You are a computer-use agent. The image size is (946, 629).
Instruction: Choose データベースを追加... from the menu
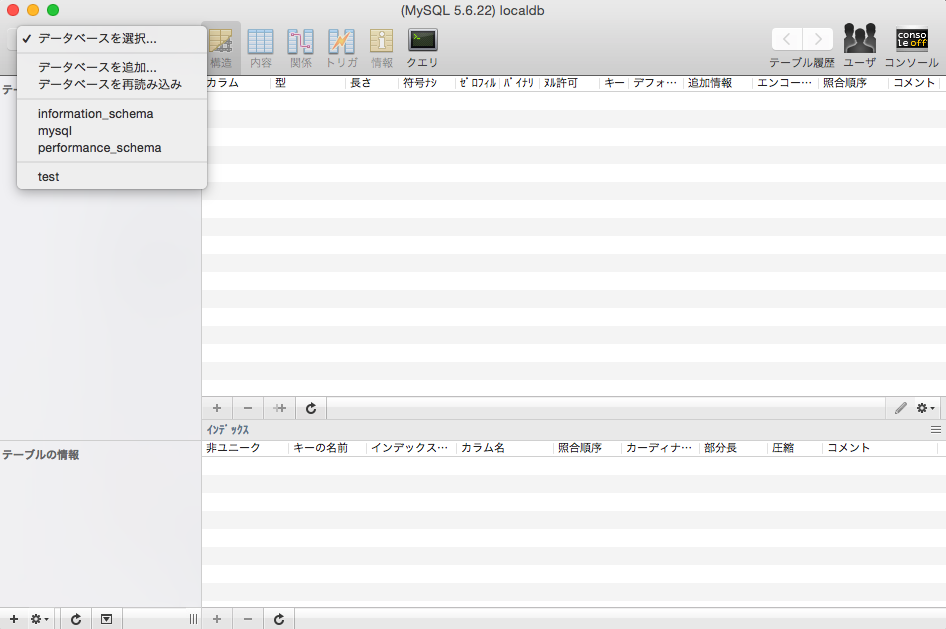point(112,68)
